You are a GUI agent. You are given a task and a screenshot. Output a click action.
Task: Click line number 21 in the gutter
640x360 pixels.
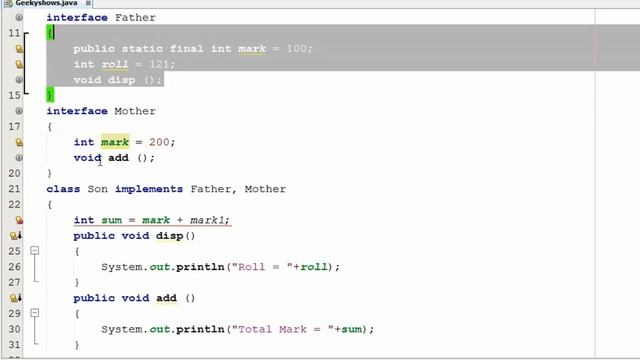click(x=14, y=189)
